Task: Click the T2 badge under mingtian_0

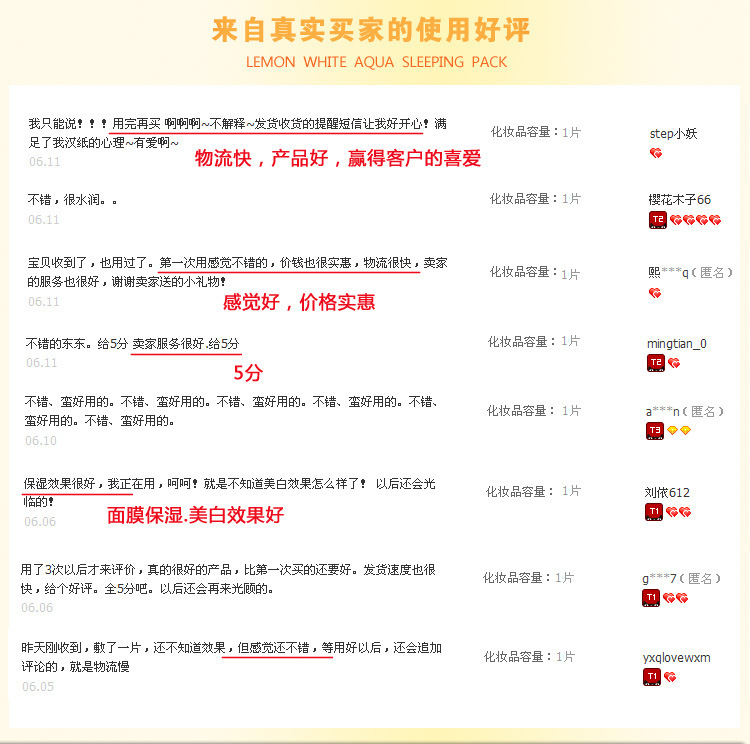Action: point(655,363)
